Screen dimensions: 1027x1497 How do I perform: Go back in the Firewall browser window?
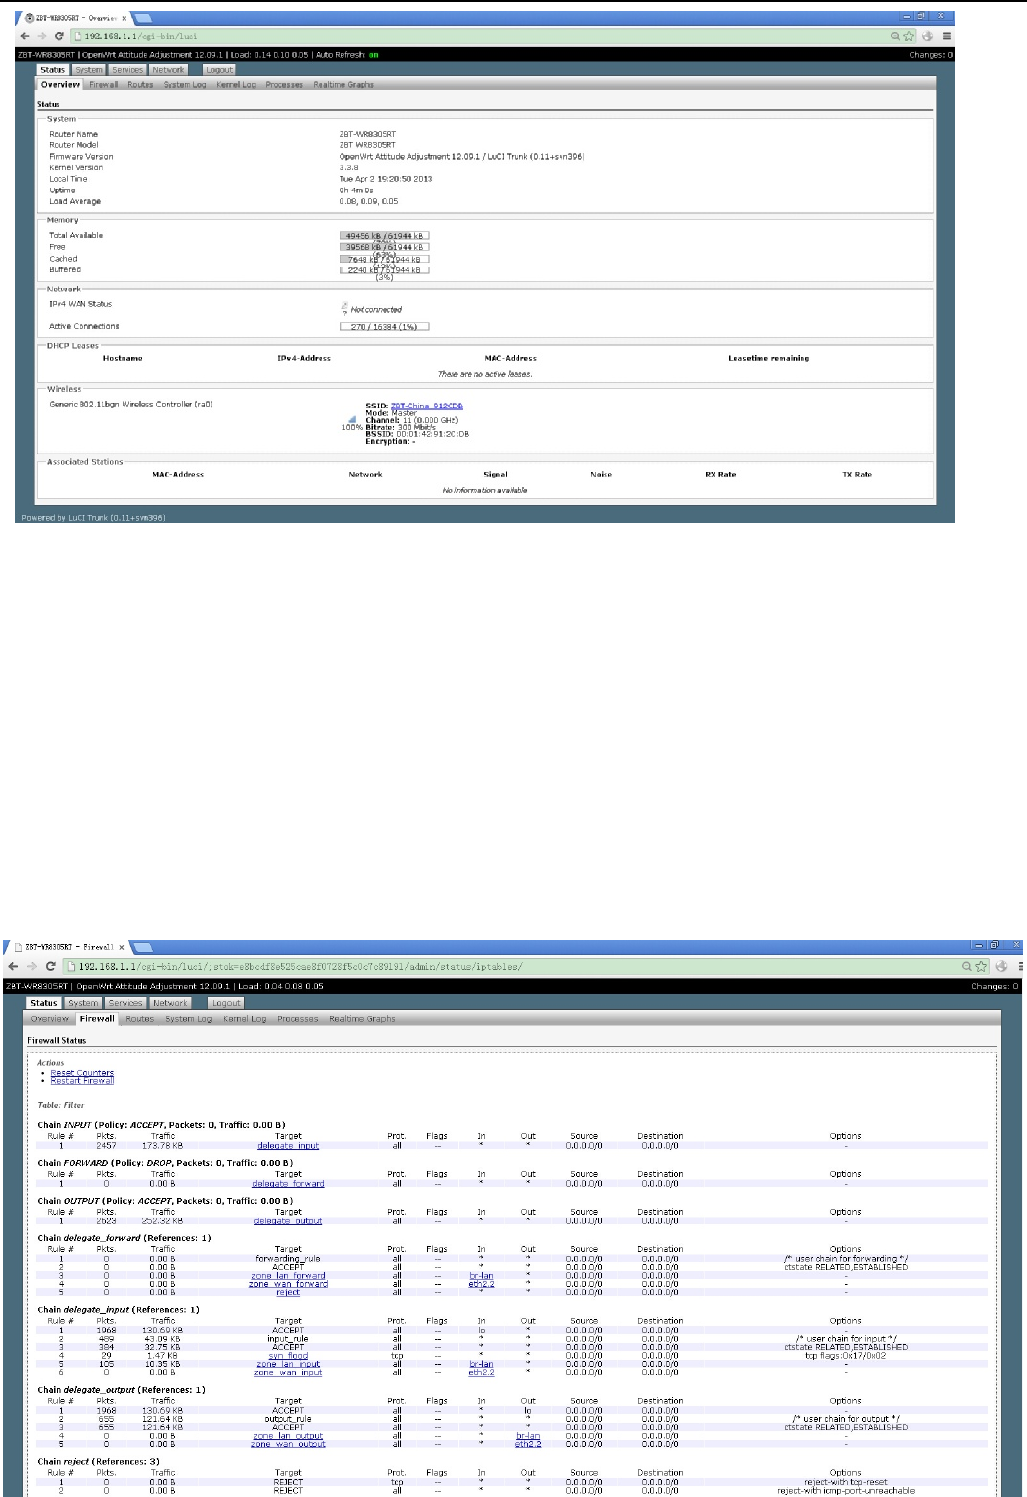13,967
